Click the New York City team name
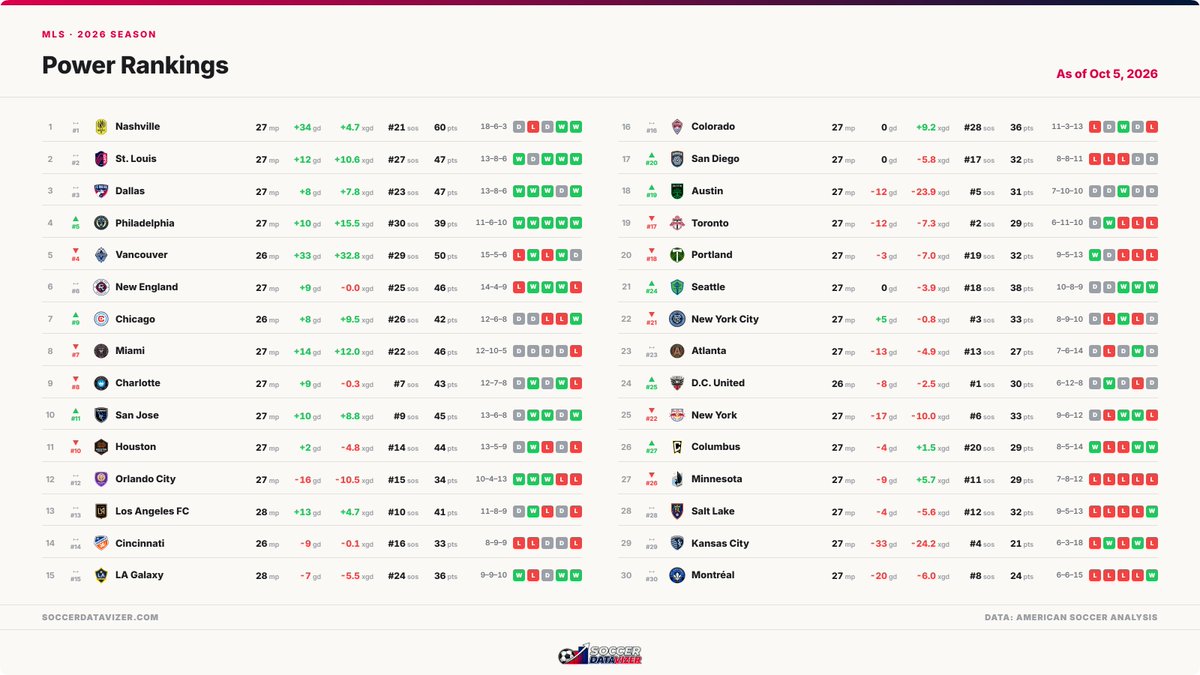 point(725,319)
